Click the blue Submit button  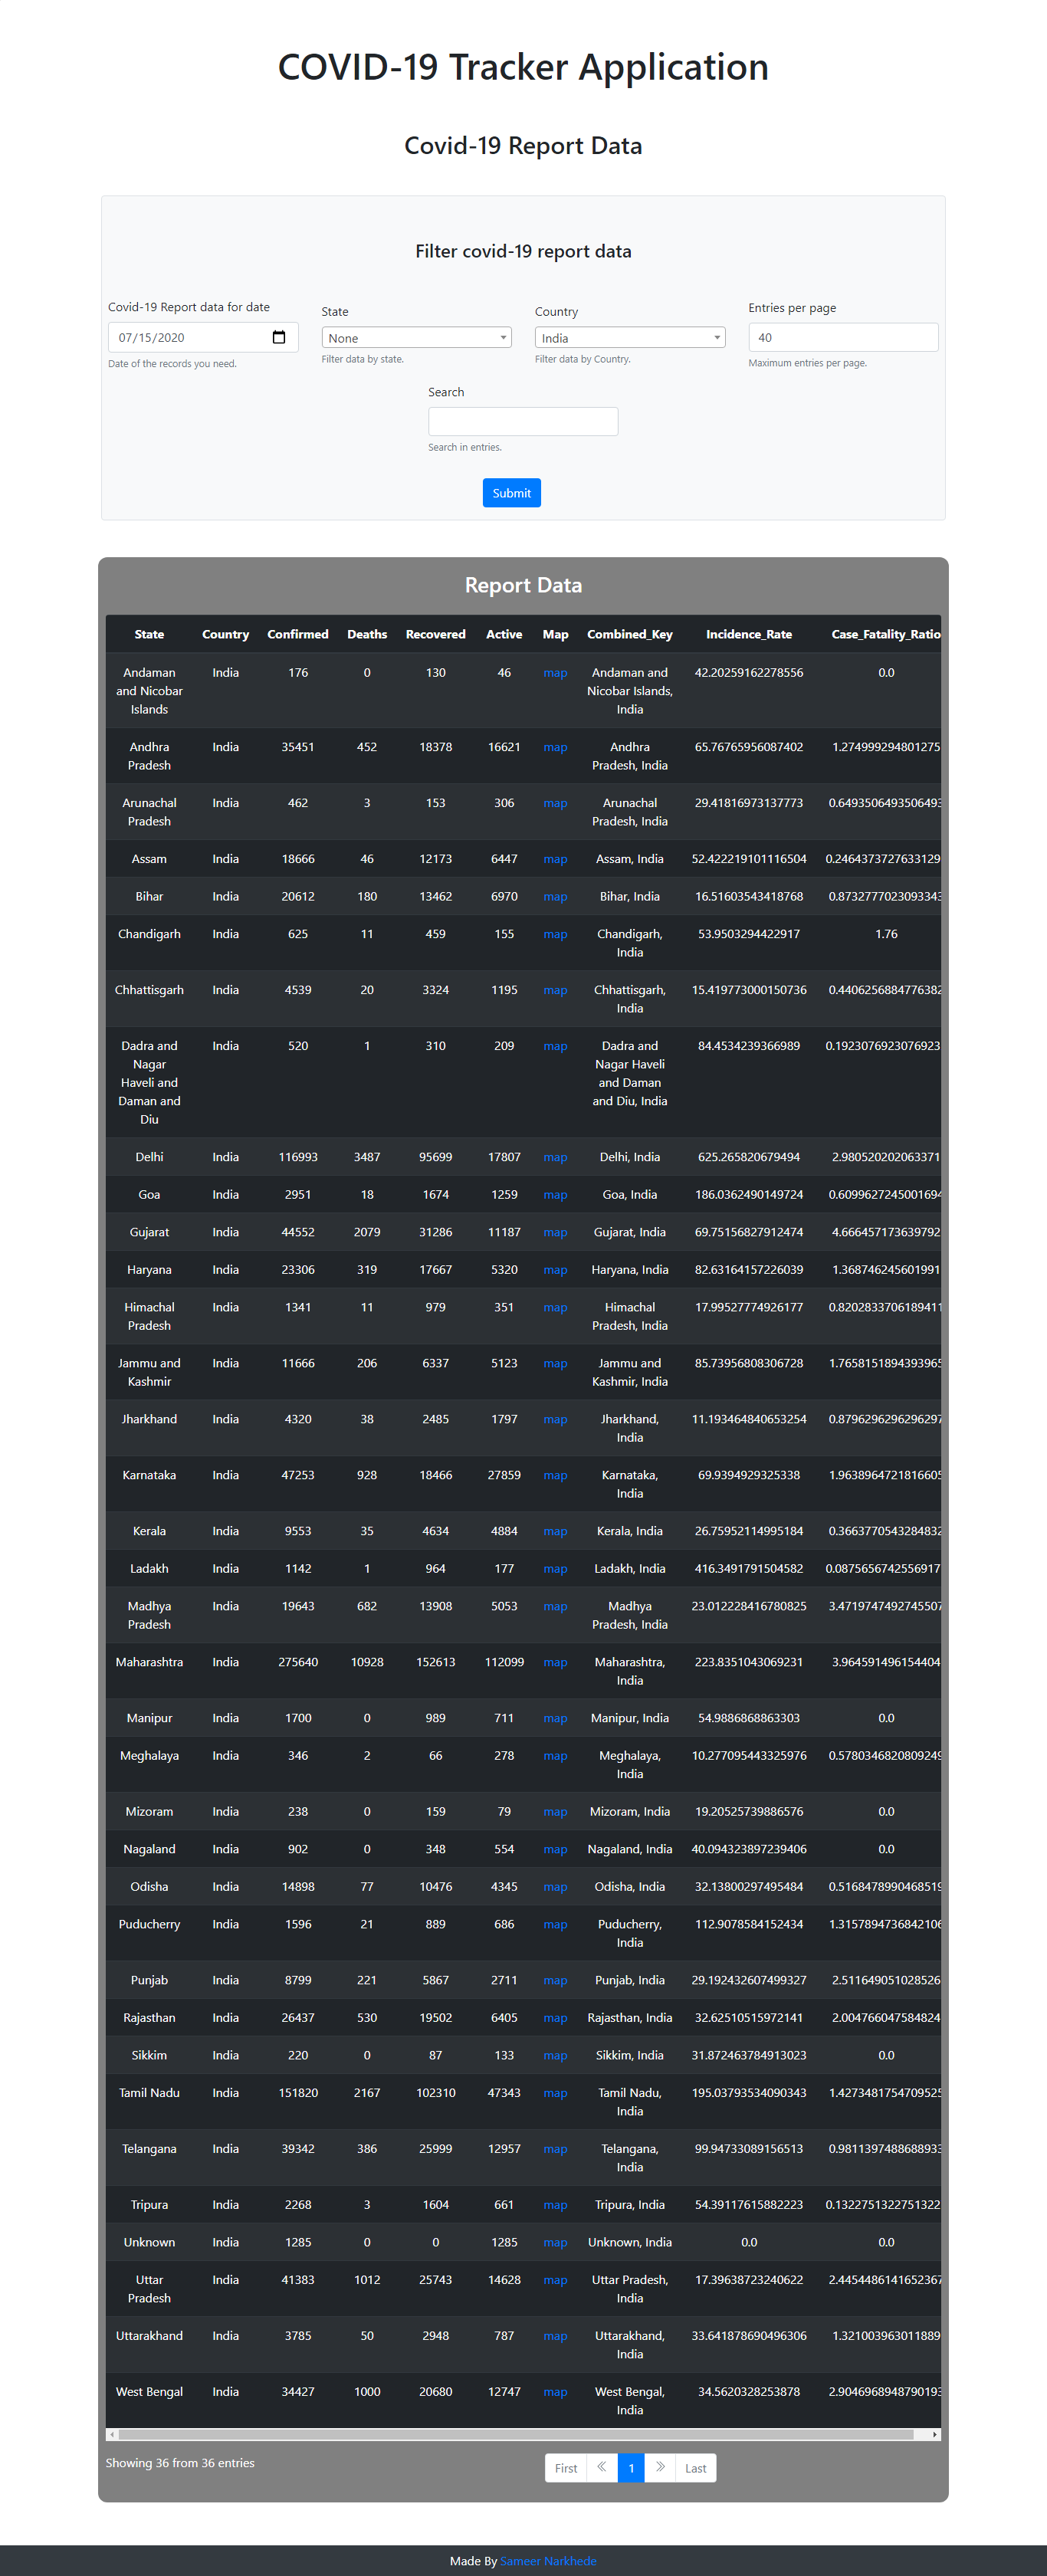512,493
